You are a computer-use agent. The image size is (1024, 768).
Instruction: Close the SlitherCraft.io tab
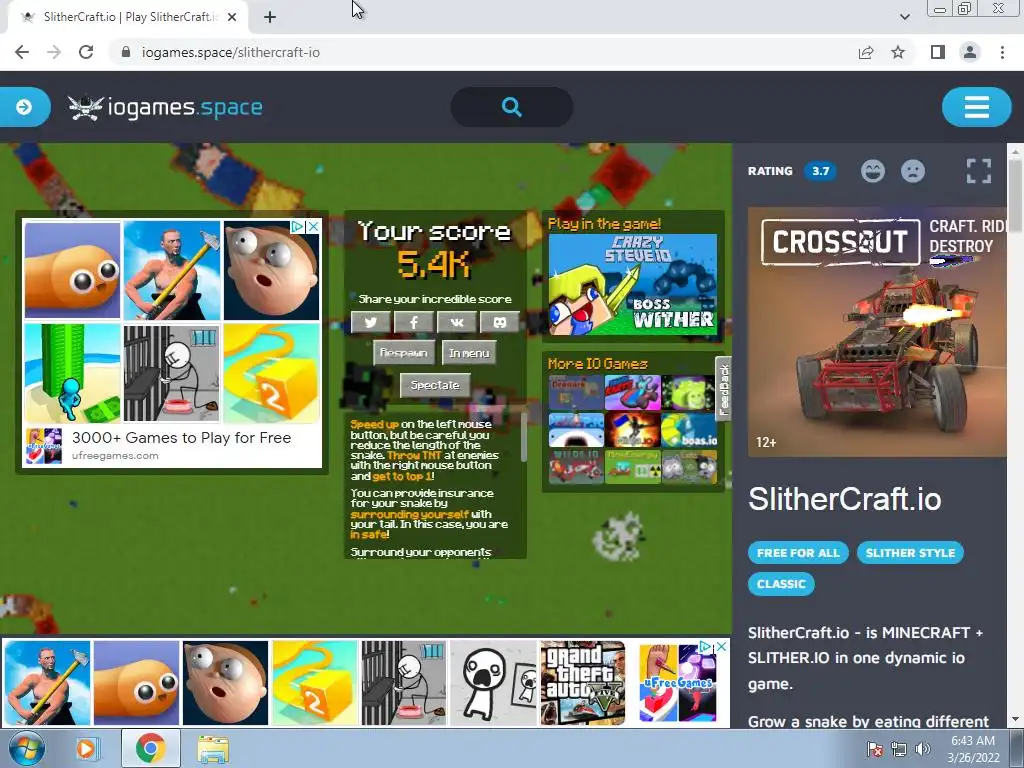(x=232, y=18)
